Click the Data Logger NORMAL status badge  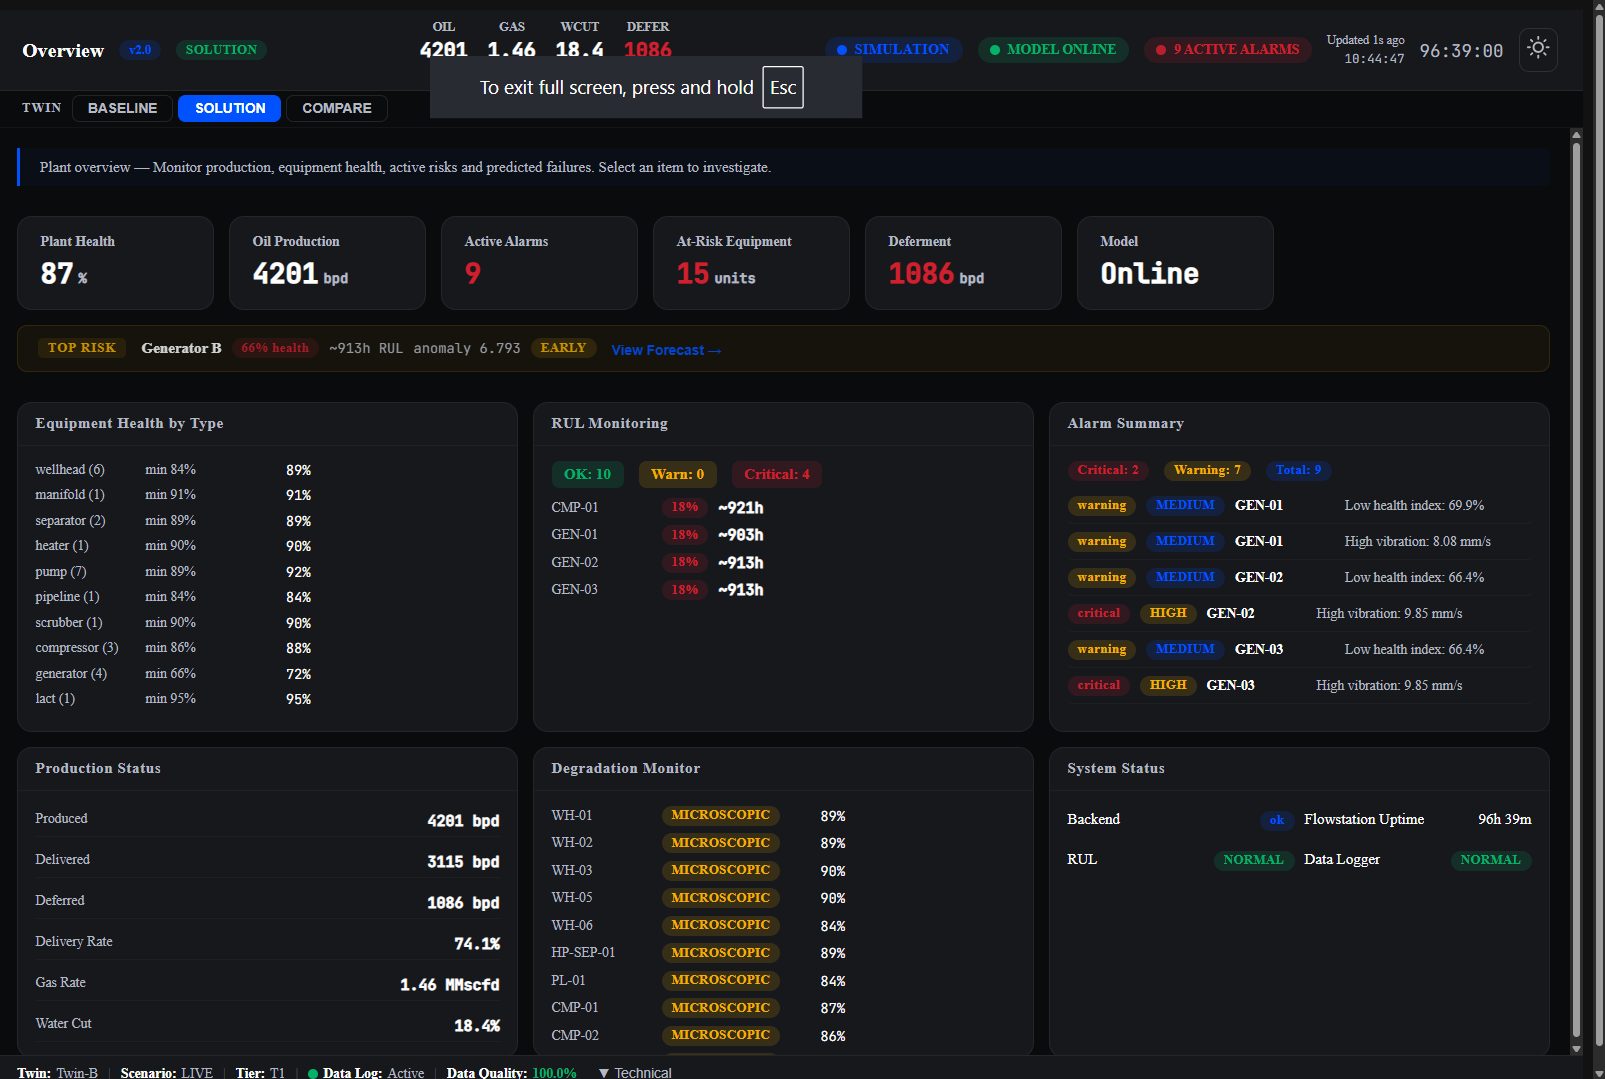pos(1490,860)
